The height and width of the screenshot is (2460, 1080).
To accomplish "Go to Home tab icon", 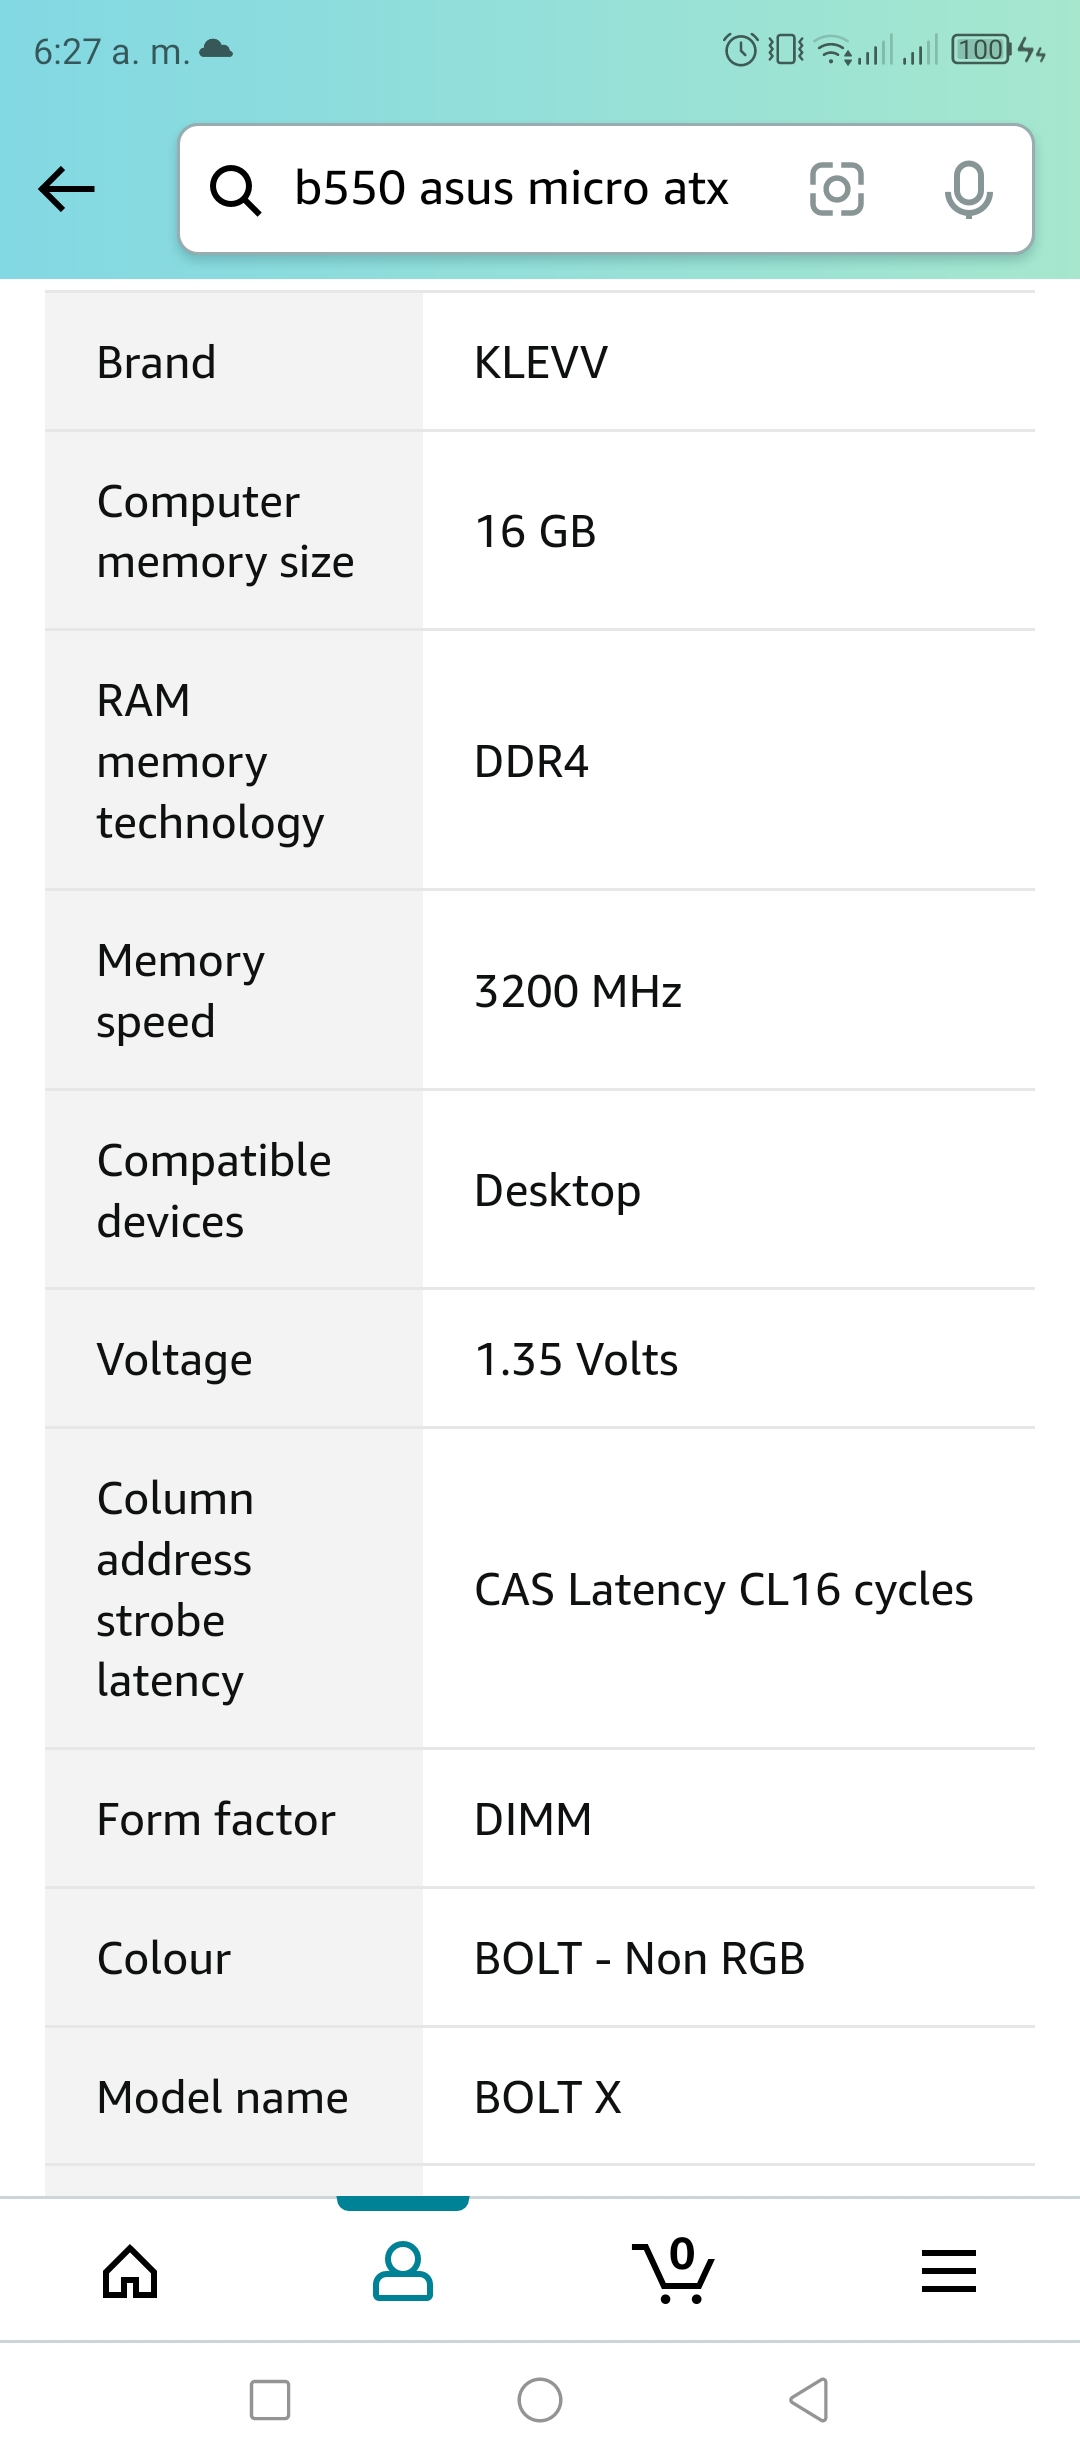I will [130, 2271].
